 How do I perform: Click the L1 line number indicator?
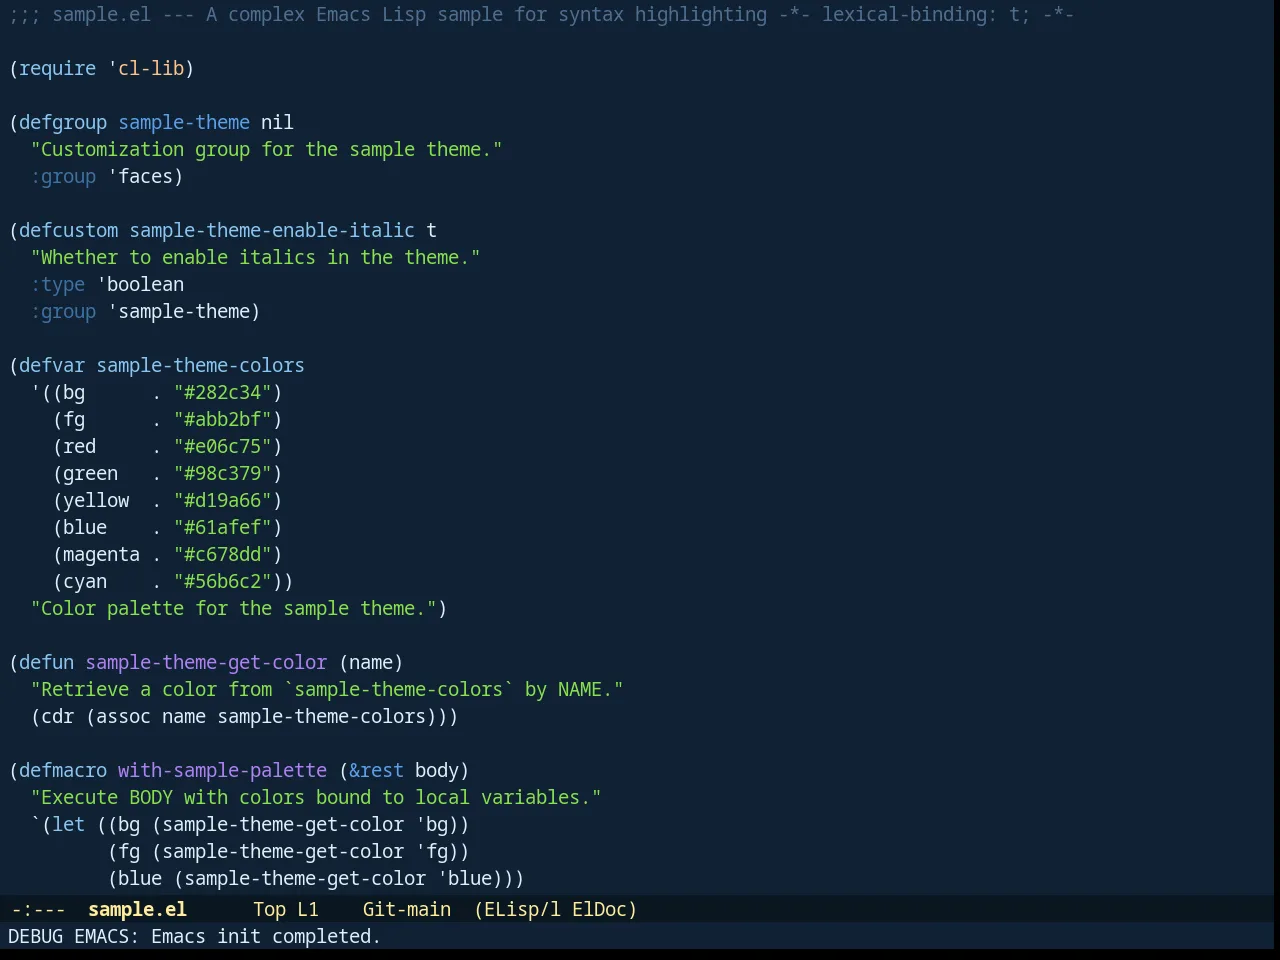click(307, 909)
